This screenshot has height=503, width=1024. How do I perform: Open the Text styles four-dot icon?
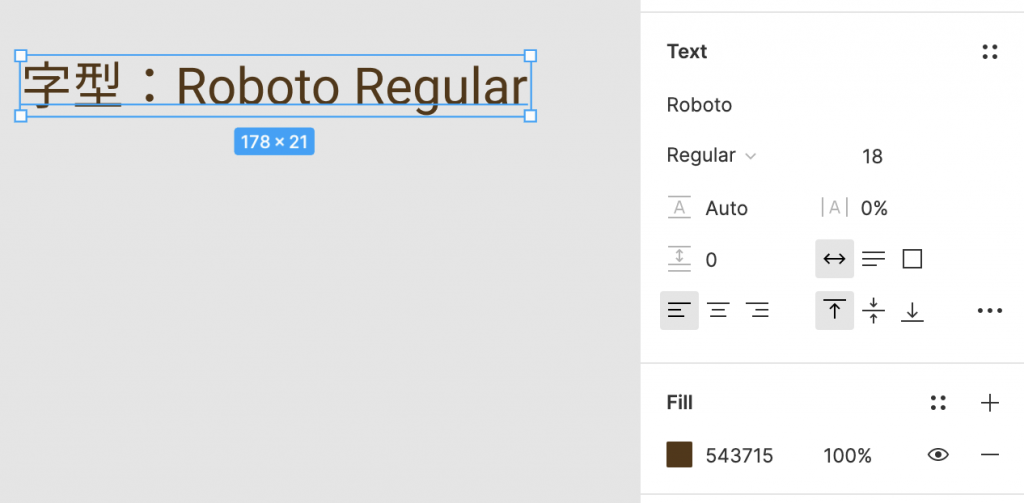tap(989, 52)
